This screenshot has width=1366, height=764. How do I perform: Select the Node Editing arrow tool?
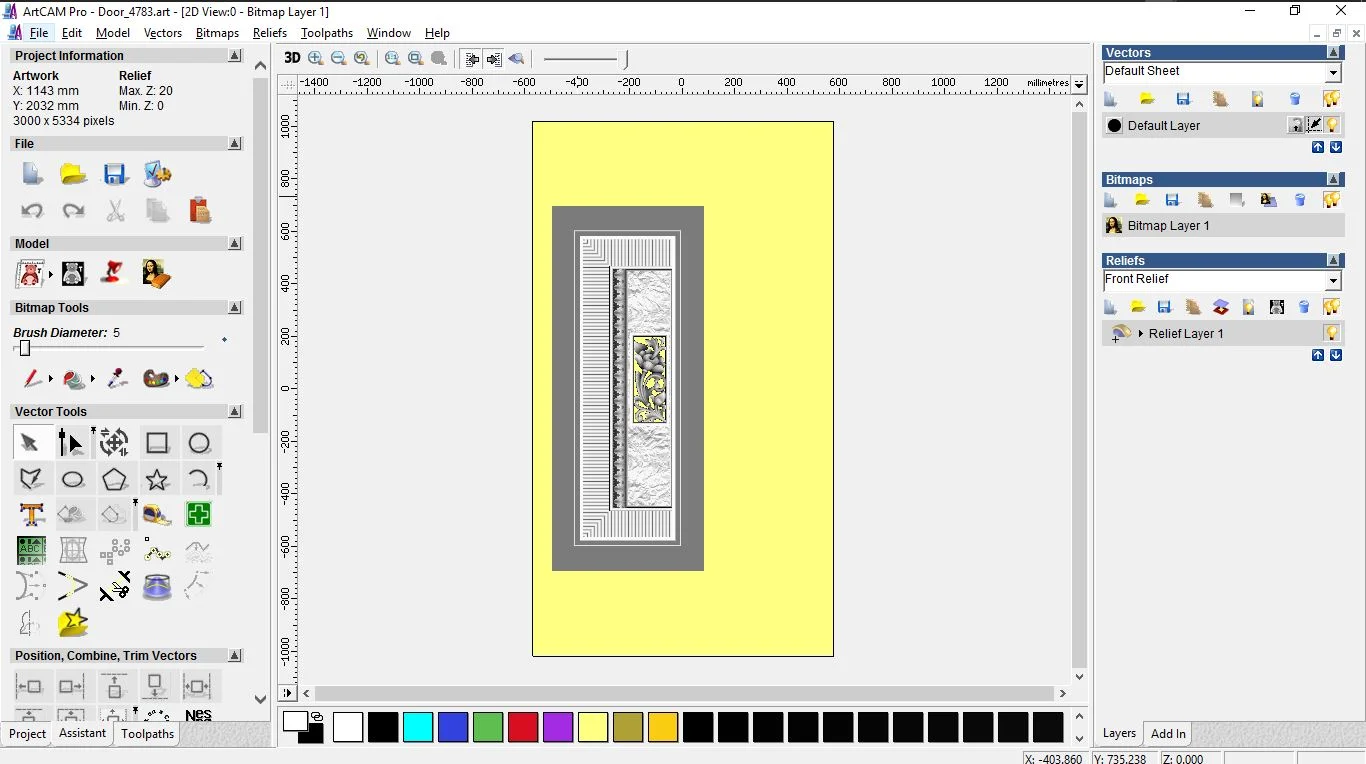72,442
